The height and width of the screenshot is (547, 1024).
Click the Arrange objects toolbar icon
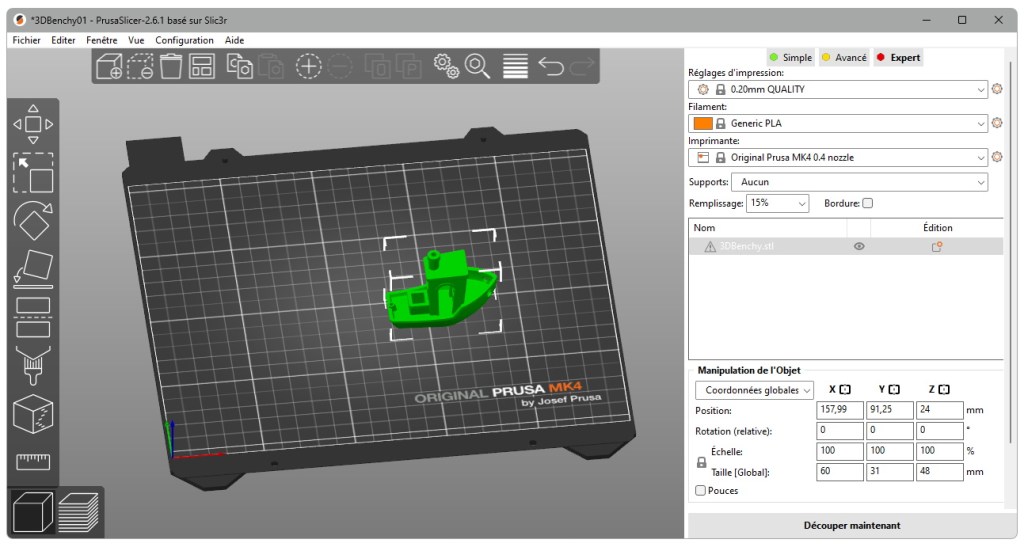[x=202, y=67]
